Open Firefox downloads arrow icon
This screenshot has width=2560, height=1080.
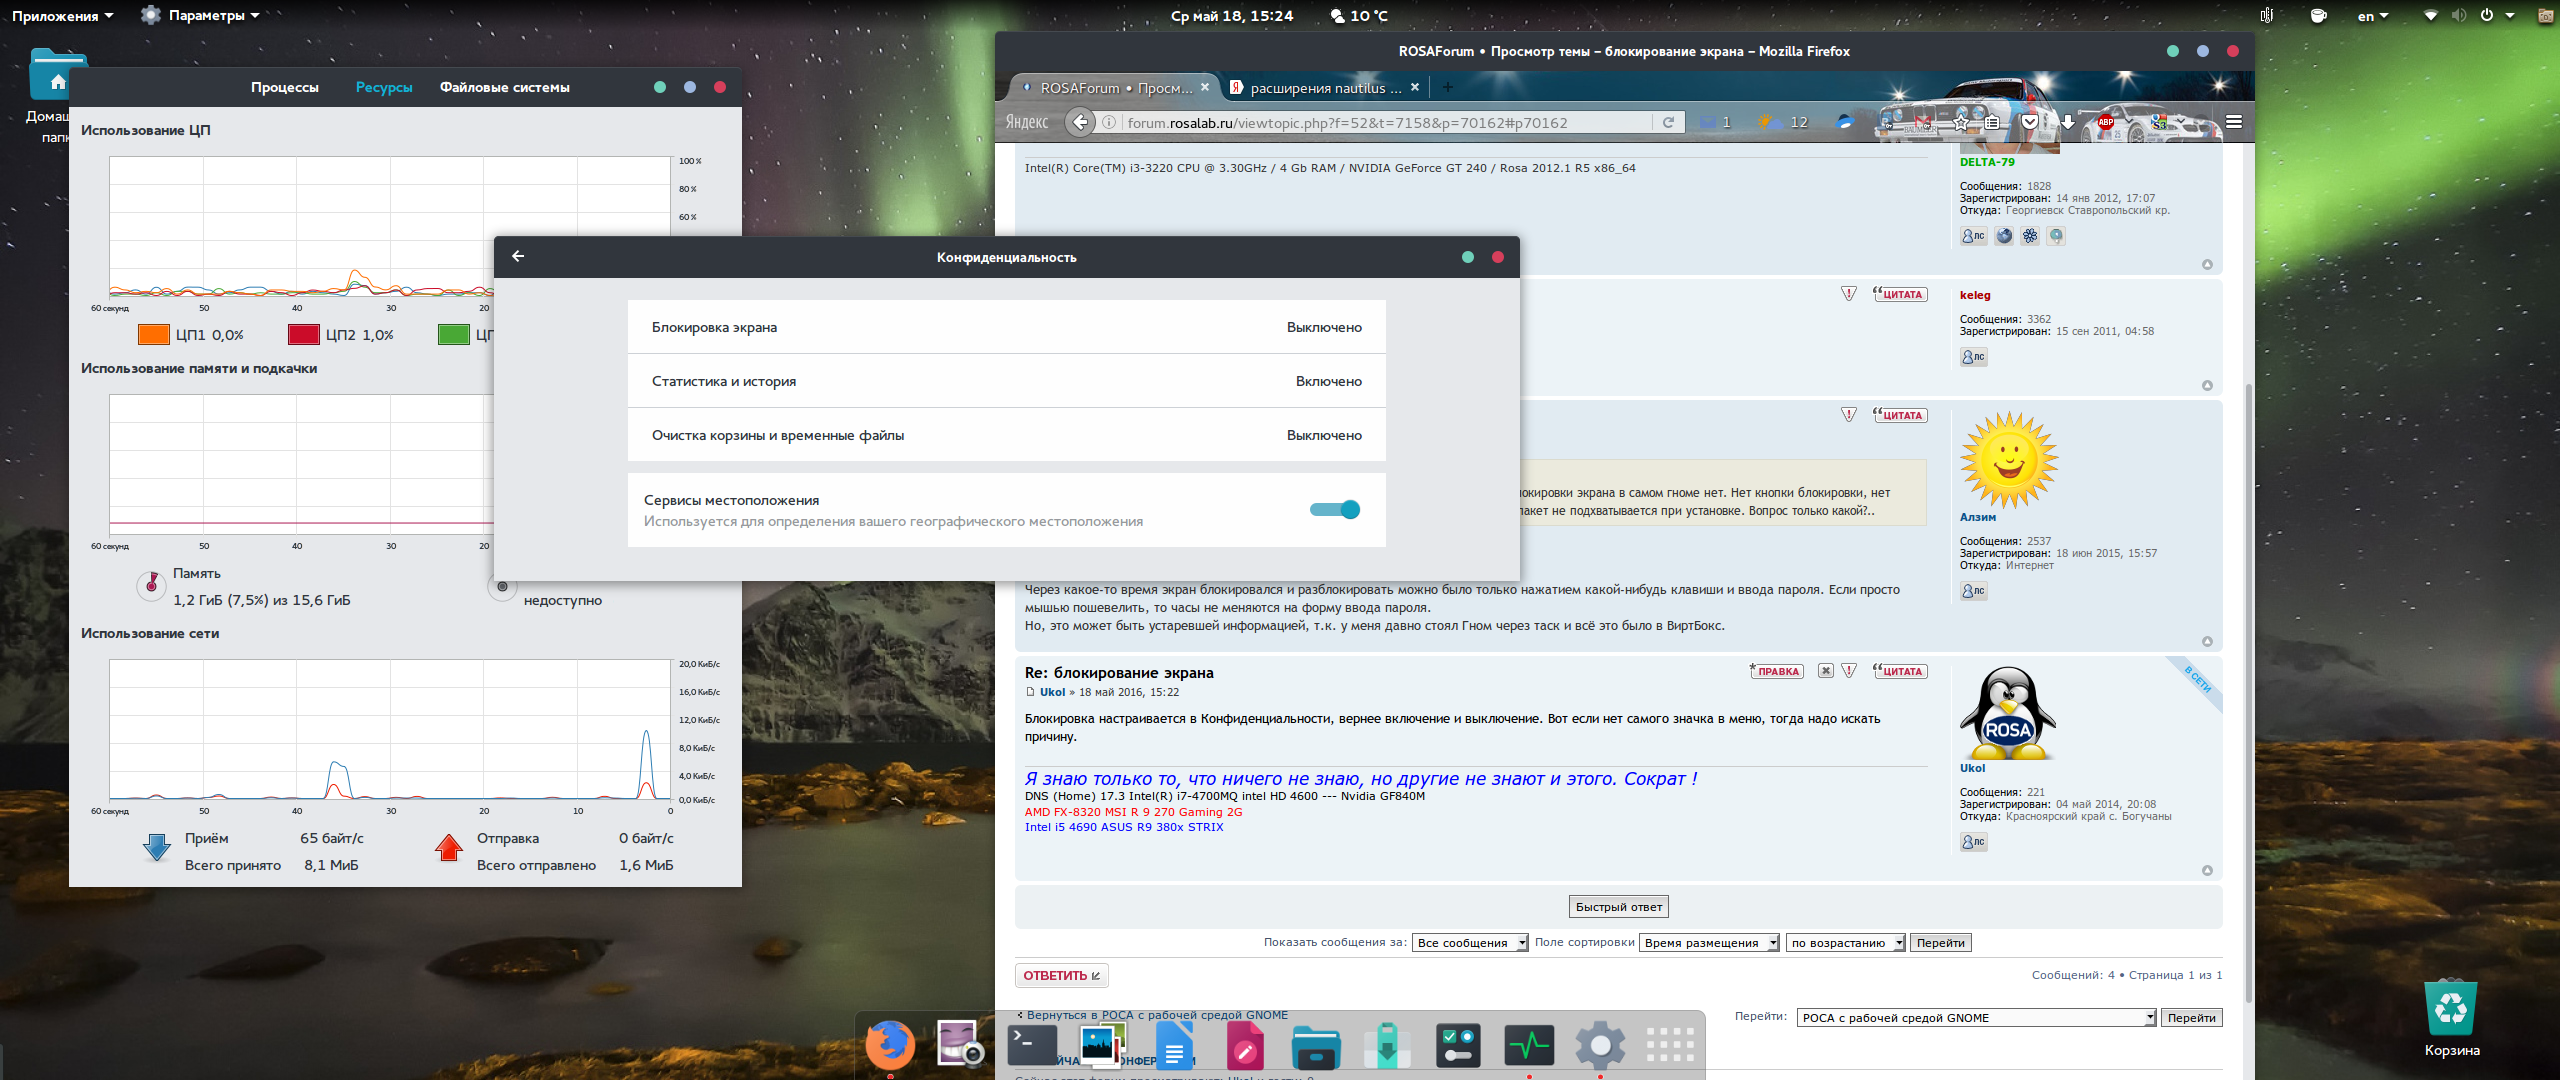pos(2067,122)
